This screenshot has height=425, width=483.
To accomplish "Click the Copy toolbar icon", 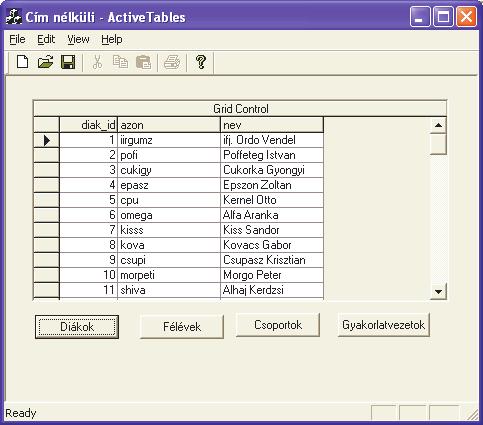I will pyautogui.click(x=120, y=62).
